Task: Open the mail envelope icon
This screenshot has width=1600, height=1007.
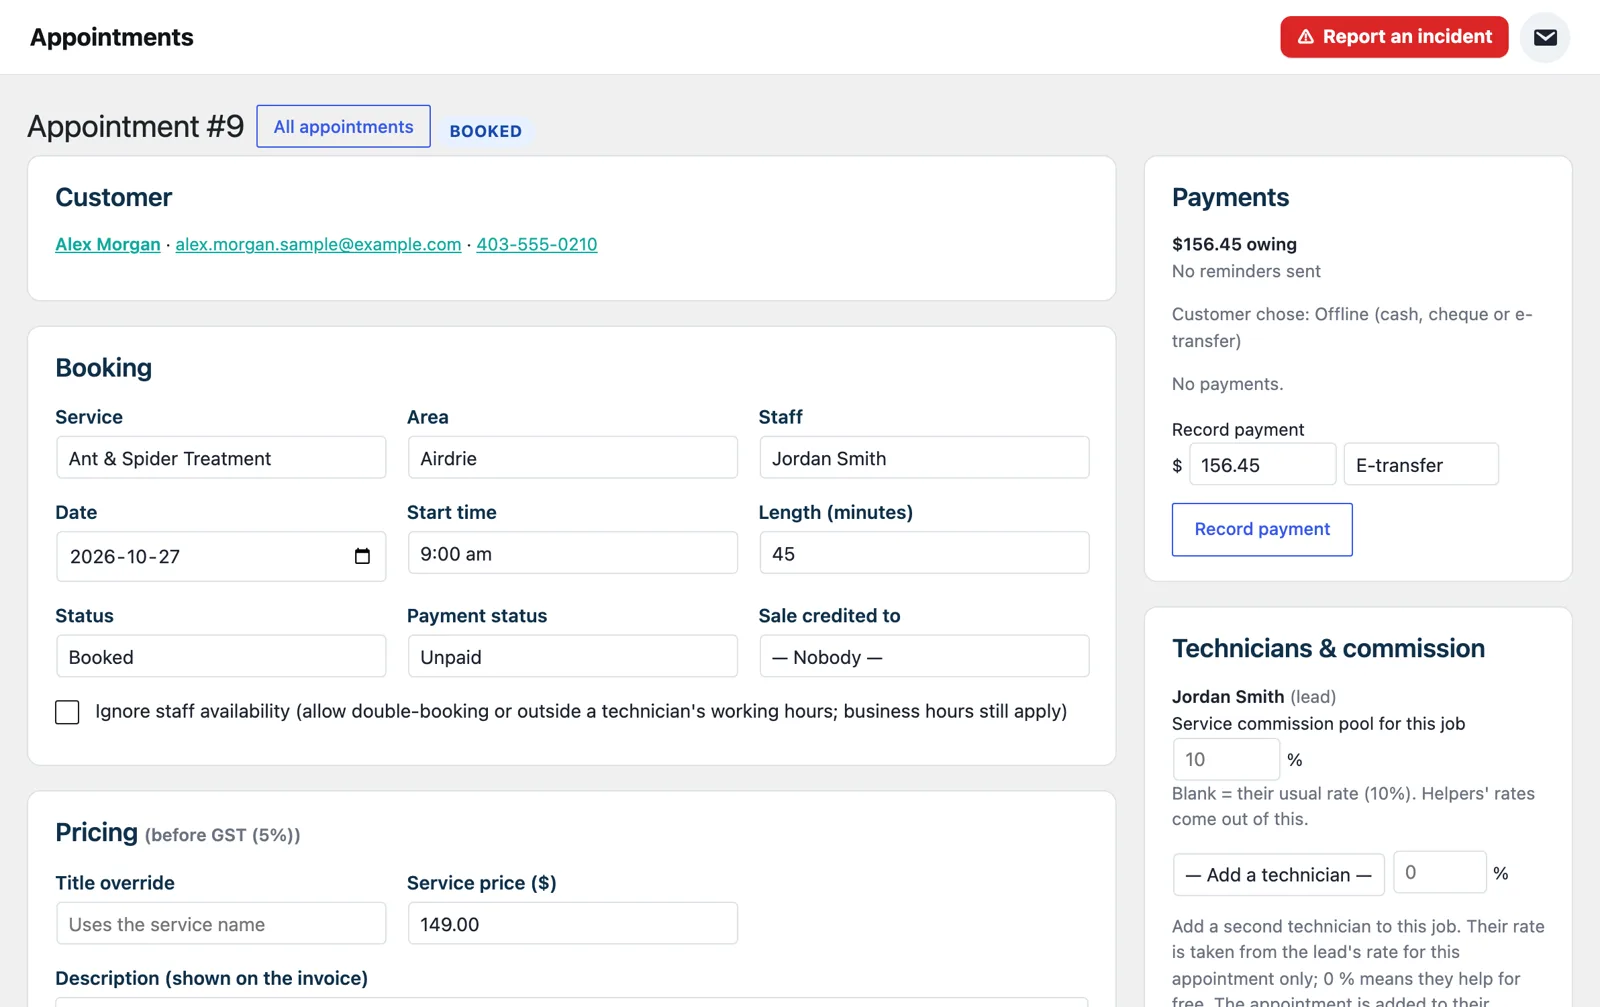Action: [x=1545, y=37]
